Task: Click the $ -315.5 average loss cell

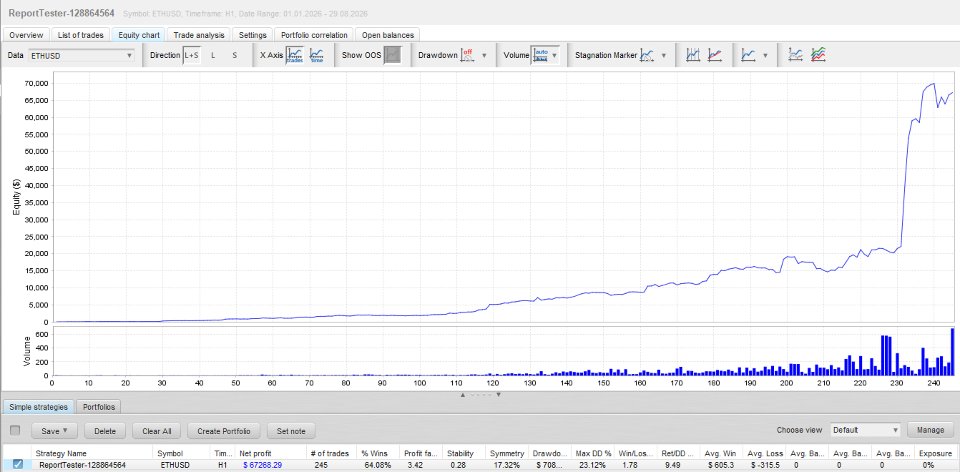Action: (765, 465)
